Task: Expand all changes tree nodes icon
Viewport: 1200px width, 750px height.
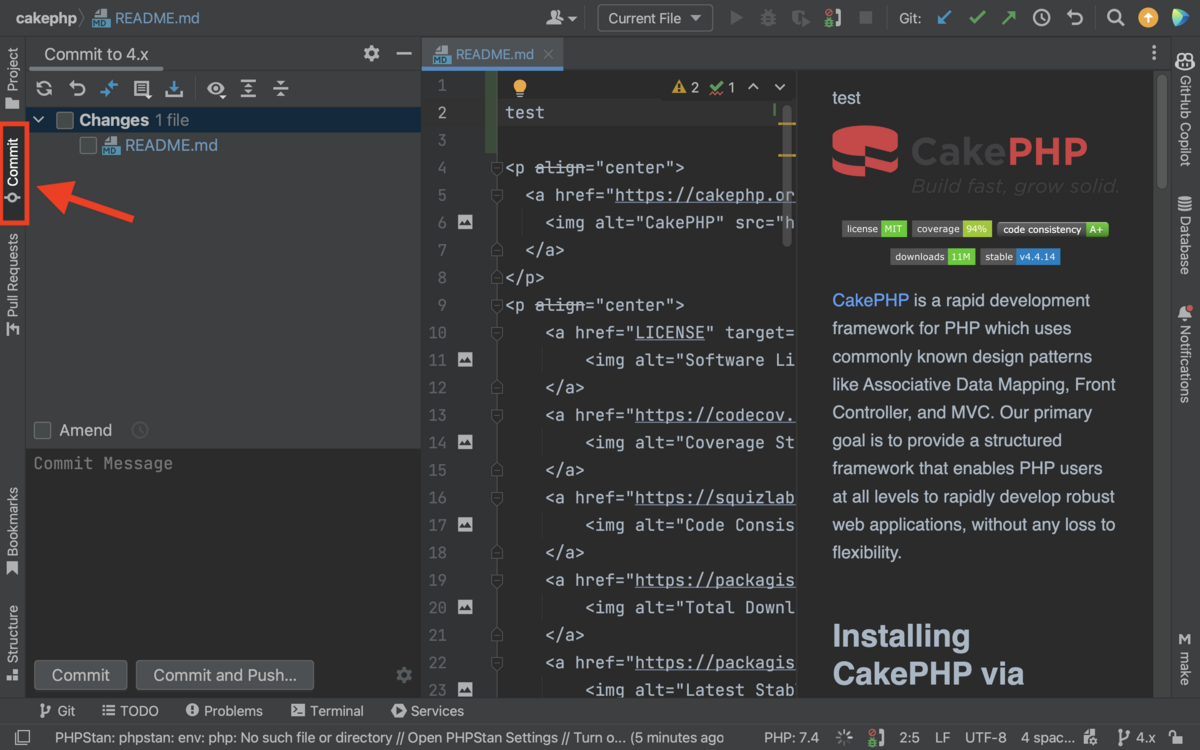Action: [248, 89]
